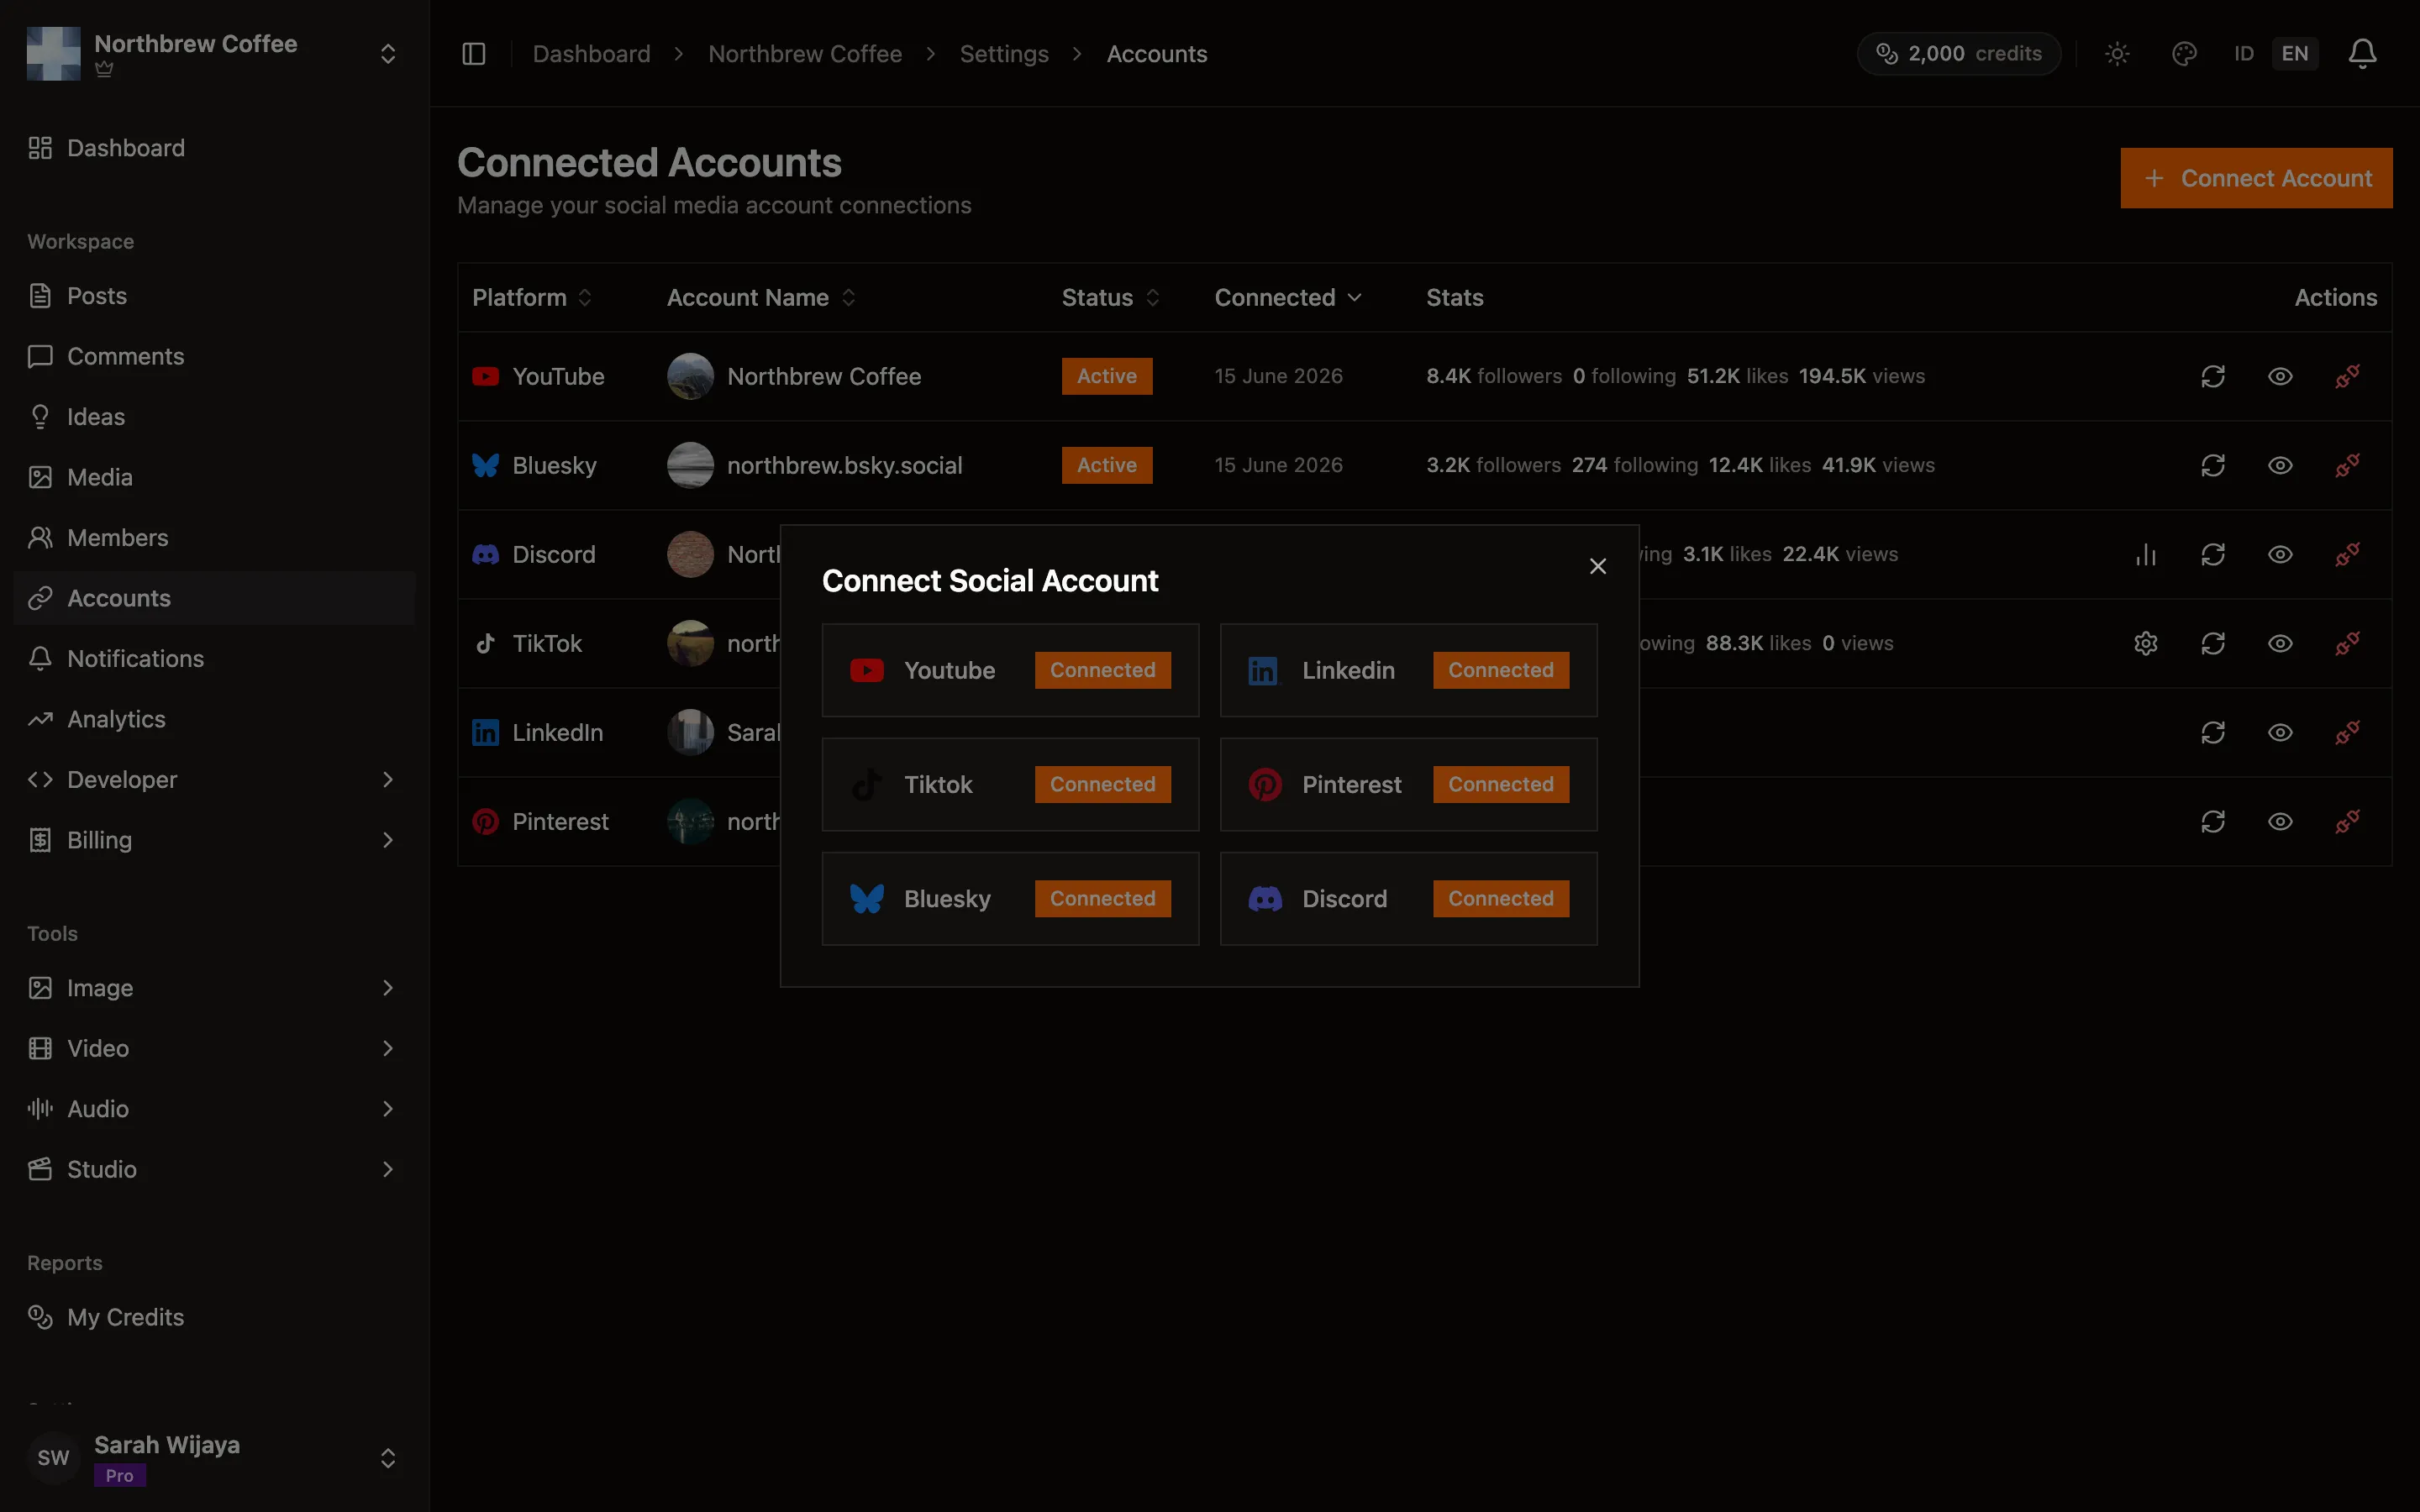
Task: Click the Bluesky butterfly in dialog
Action: pos(867,898)
